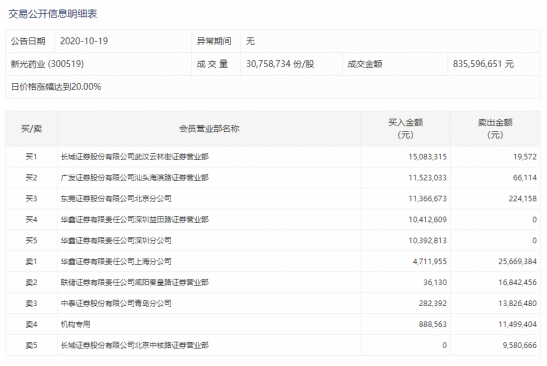This screenshot has width=547, height=366.
Task: Click sell amount 224,158
Action: [523, 199]
